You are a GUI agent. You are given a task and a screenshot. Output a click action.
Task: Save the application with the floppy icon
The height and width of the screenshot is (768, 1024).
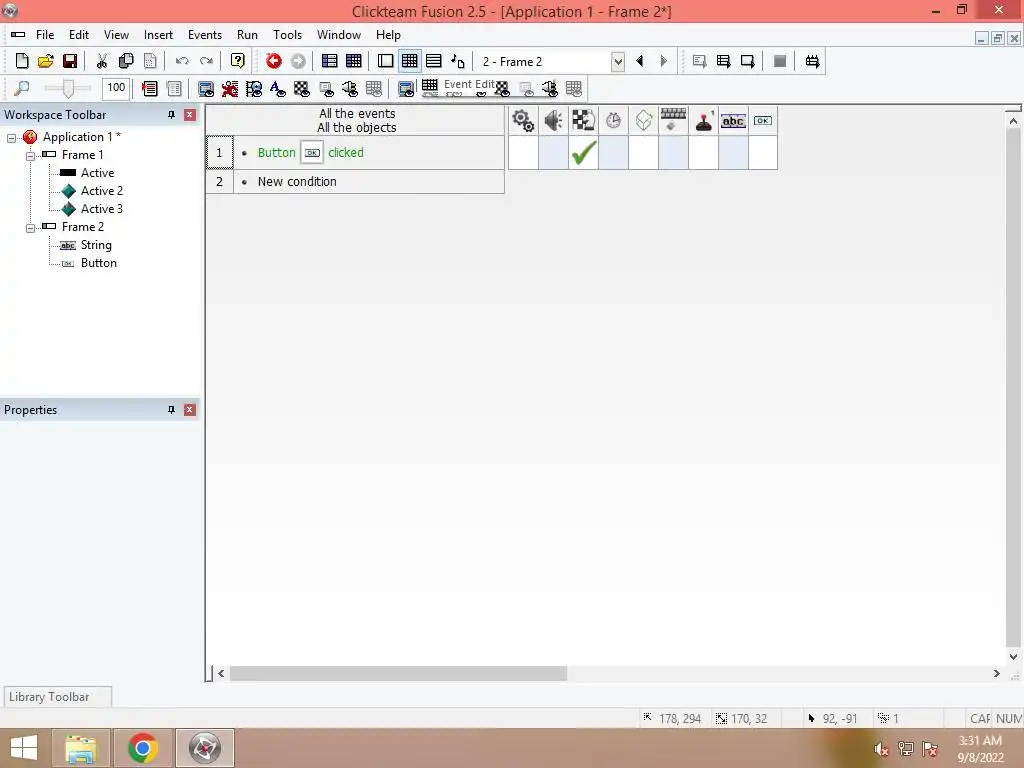[x=70, y=61]
